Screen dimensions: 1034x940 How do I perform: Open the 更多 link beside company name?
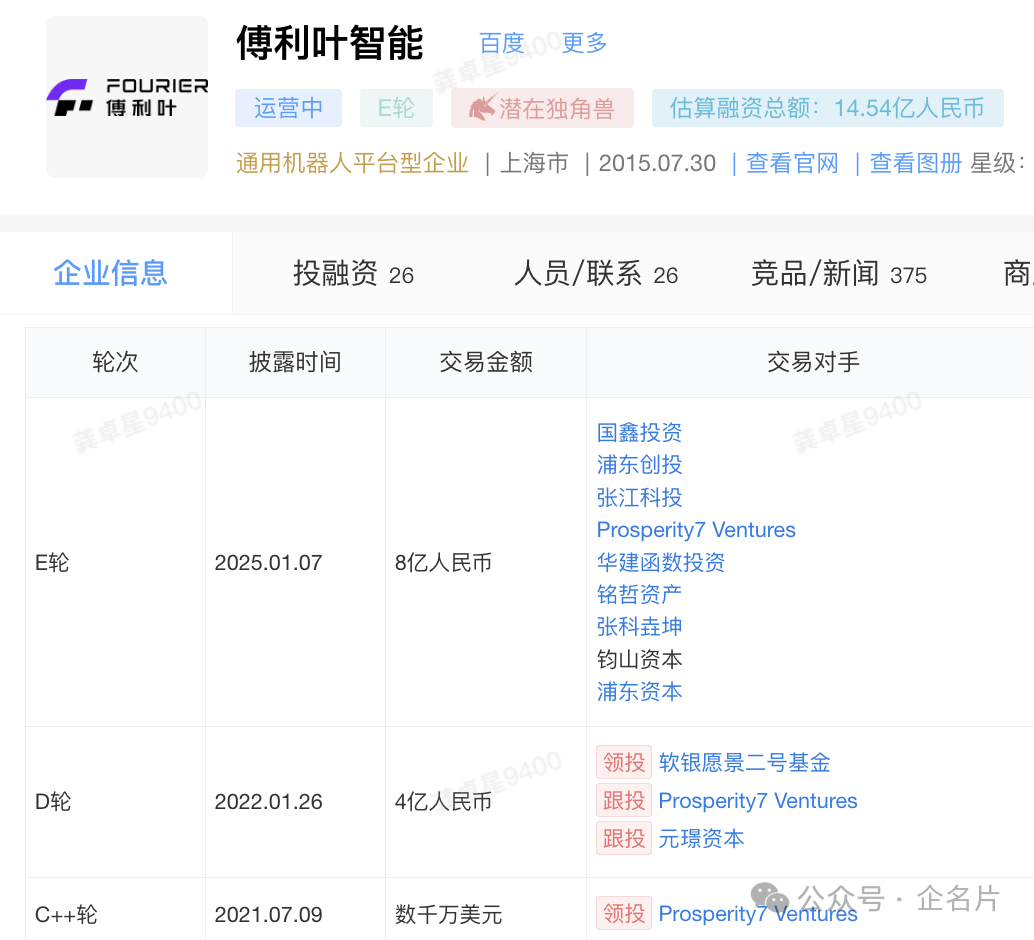point(584,44)
